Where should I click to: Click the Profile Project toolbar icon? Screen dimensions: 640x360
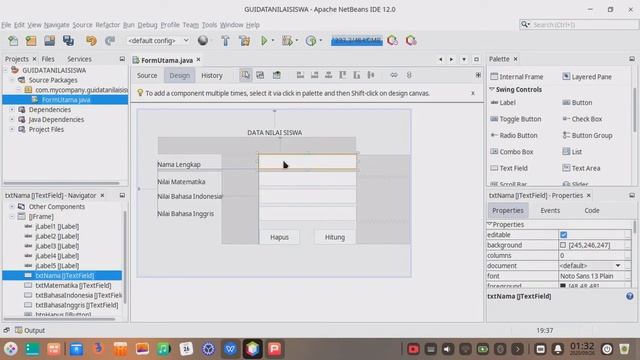(x=311, y=41)
